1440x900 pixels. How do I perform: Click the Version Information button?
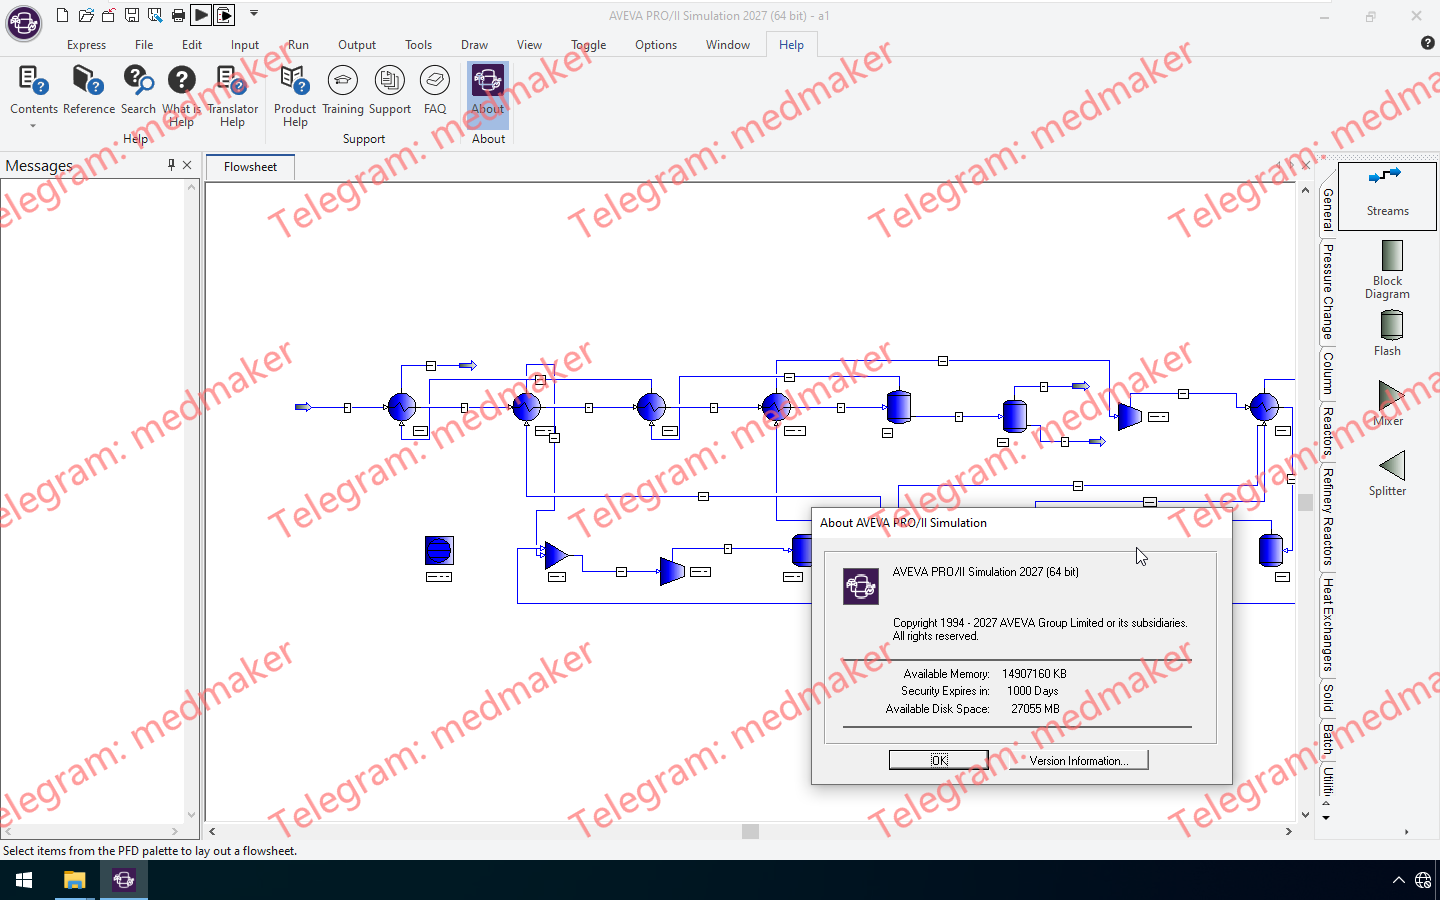coord(1078,760)
